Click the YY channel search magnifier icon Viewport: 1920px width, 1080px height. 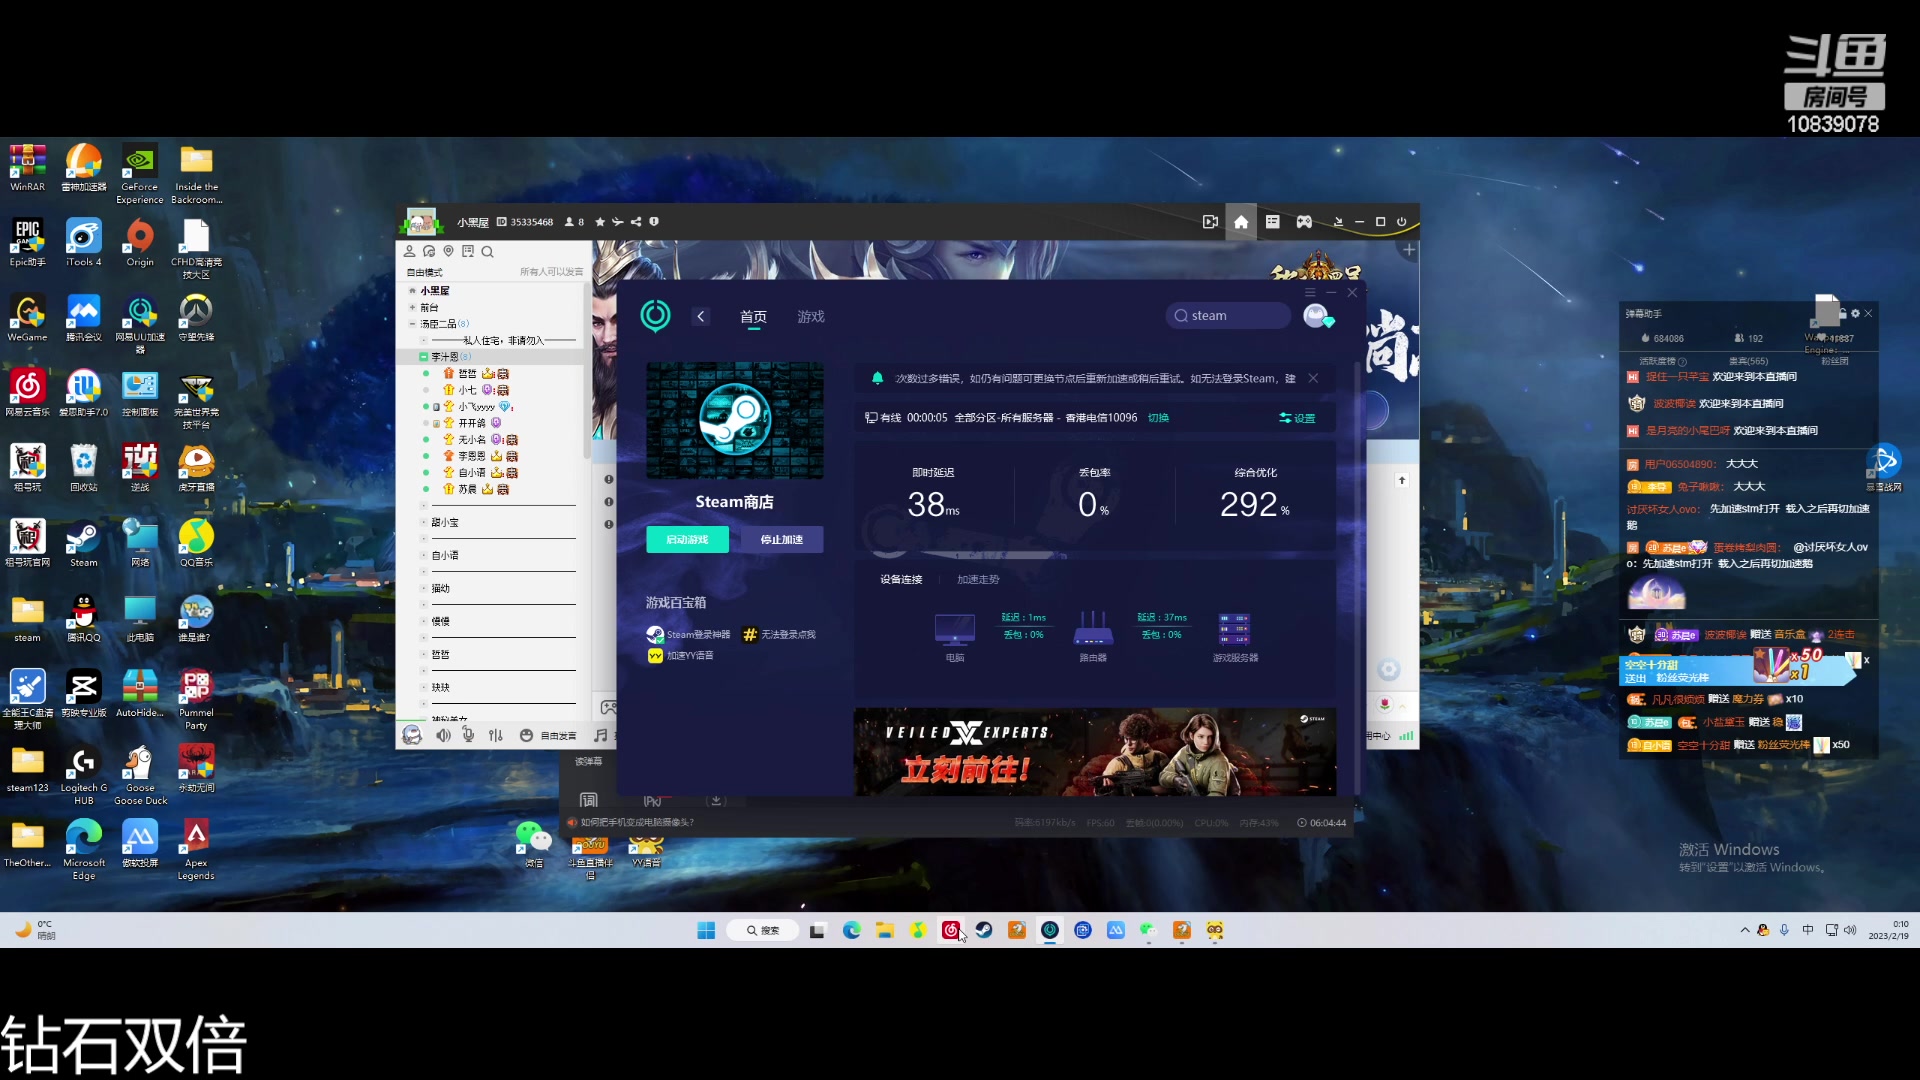point(487,252)
